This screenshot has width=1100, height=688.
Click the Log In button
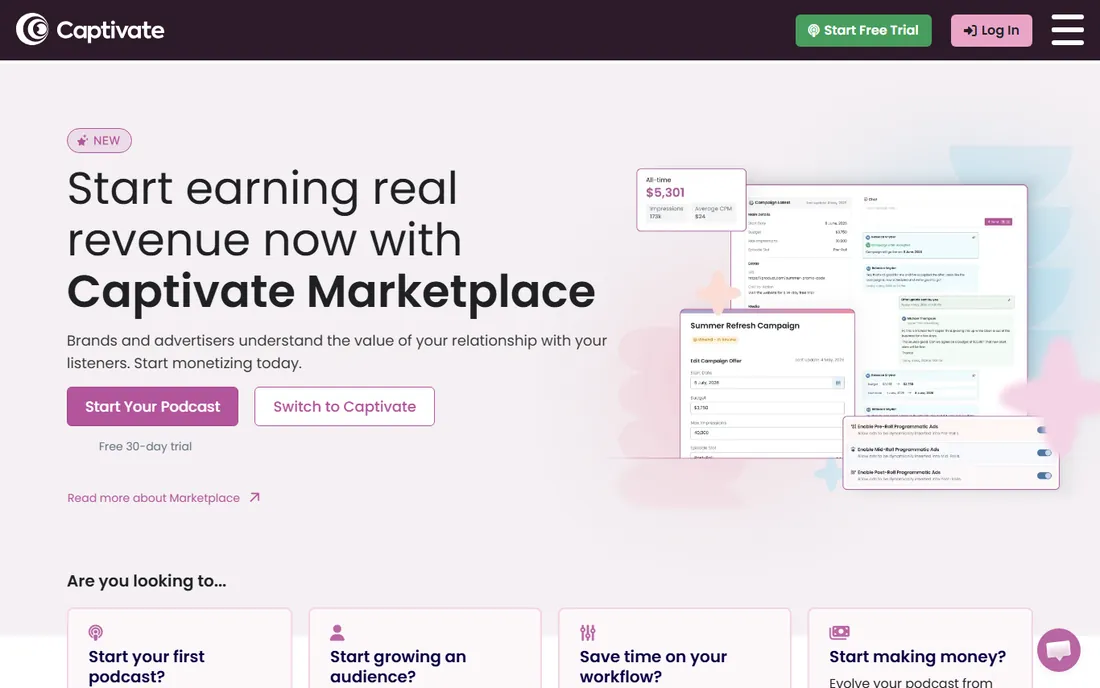click(991, 30)
